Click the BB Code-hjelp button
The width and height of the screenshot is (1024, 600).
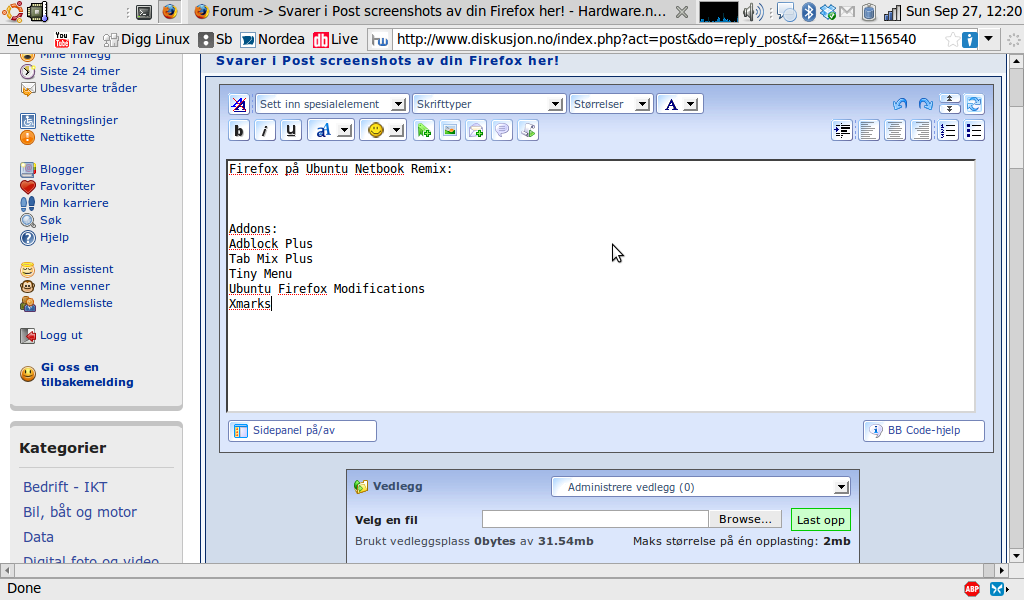923,431
